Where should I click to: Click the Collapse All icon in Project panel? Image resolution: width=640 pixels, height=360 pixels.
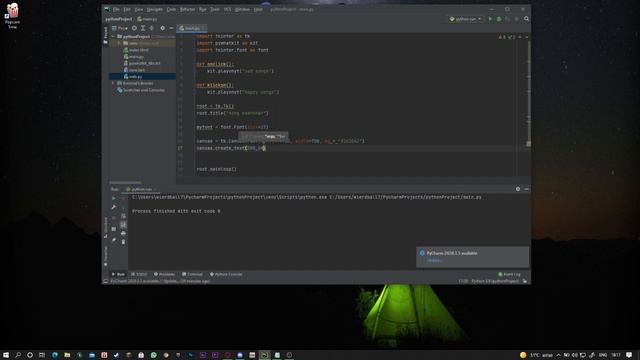point(151,28)
